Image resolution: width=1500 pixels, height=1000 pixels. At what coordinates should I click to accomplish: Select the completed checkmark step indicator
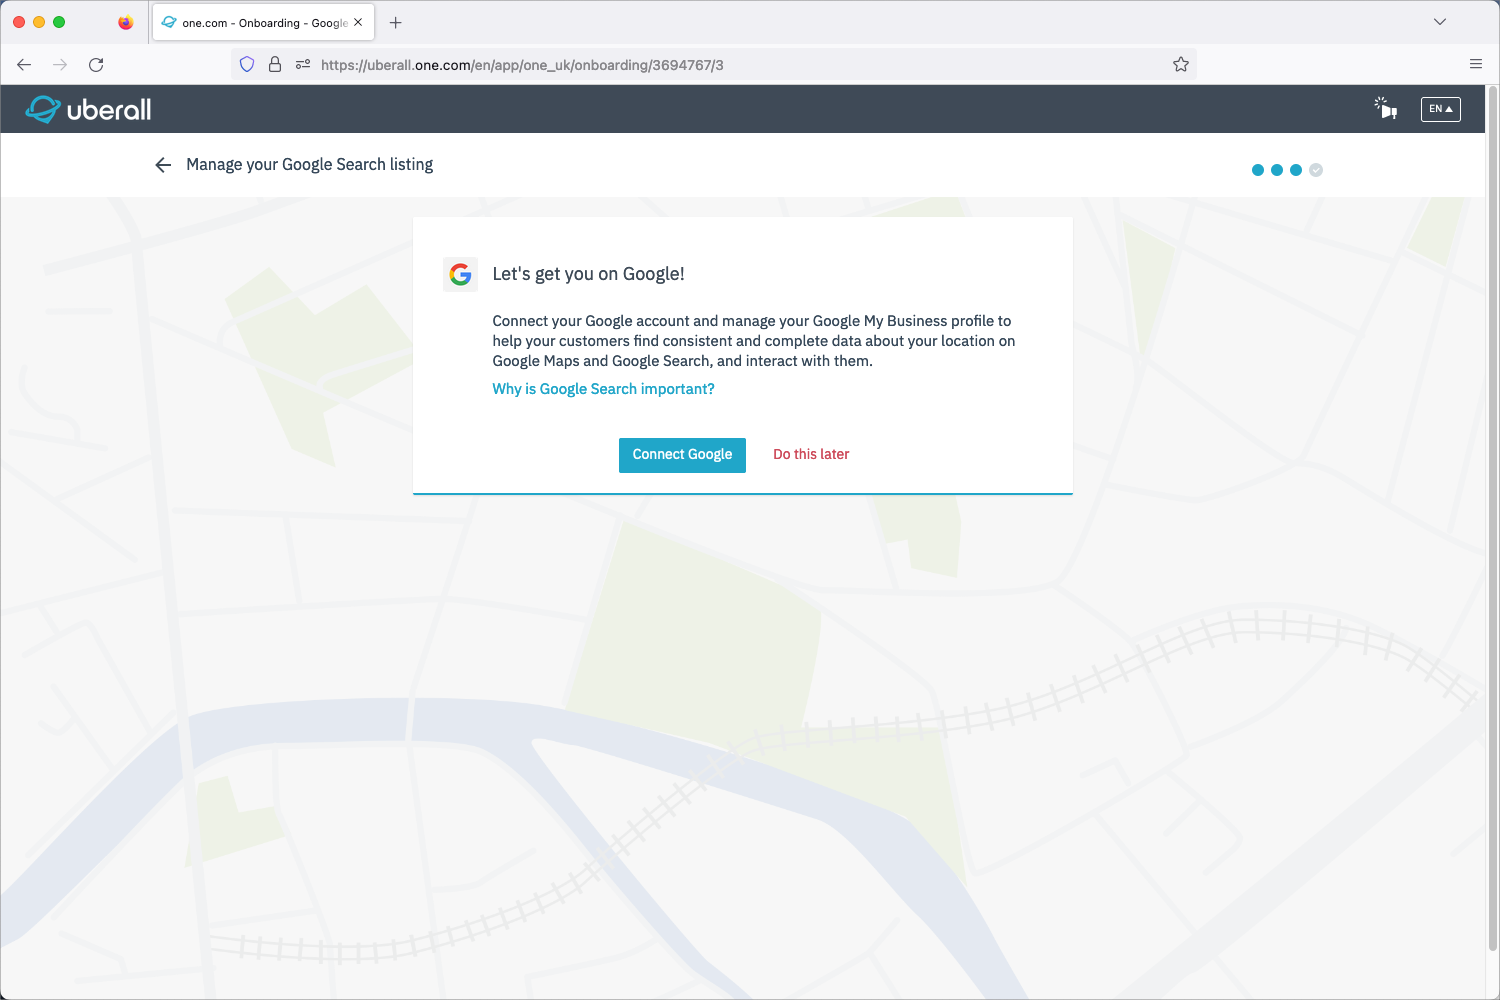pos(1316,170)
